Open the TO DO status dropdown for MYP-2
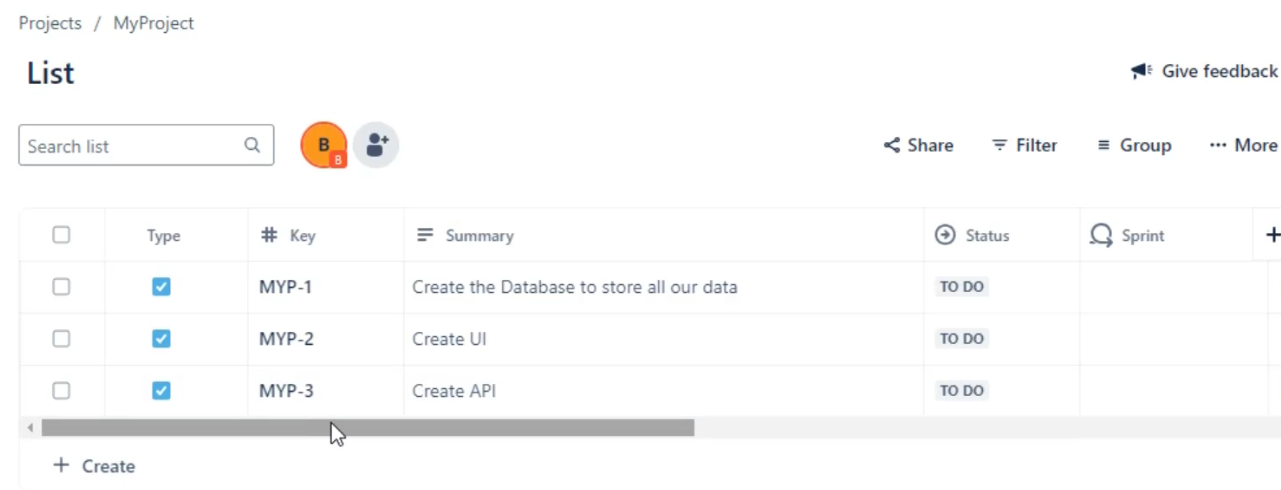This screenshot has height=490, width=1281. point(962,339)
